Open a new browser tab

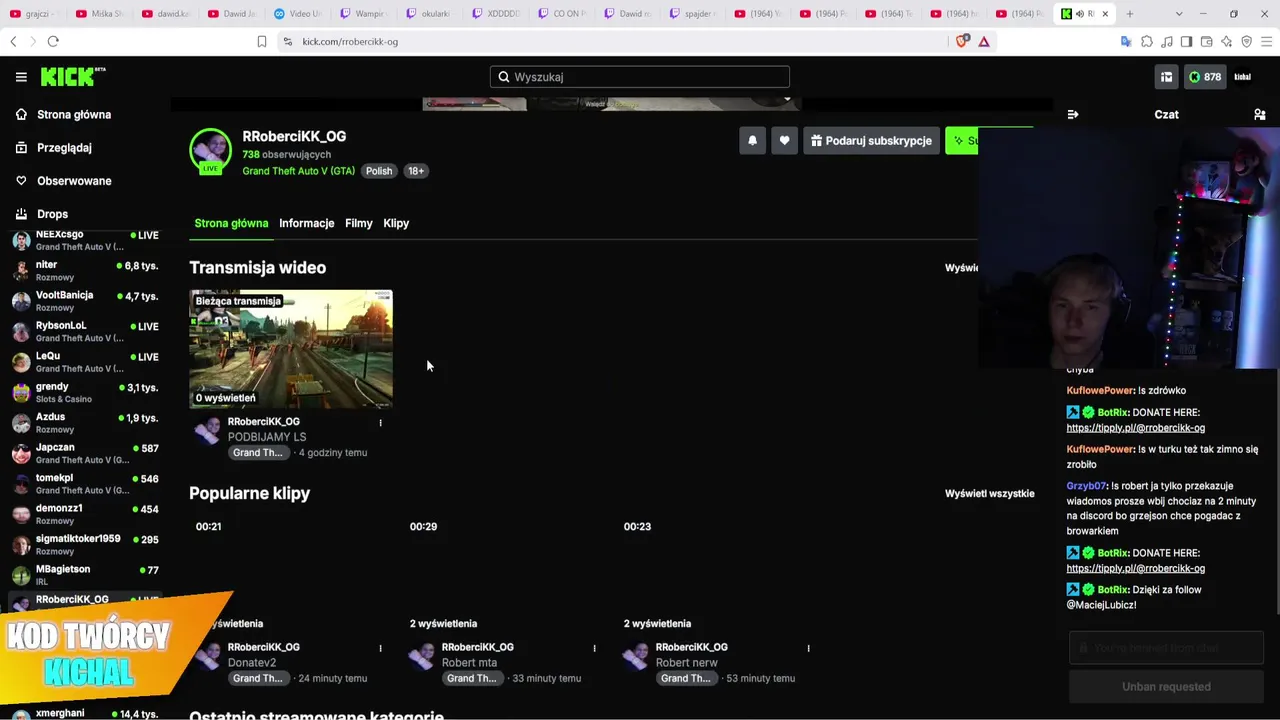point(1130,14)
